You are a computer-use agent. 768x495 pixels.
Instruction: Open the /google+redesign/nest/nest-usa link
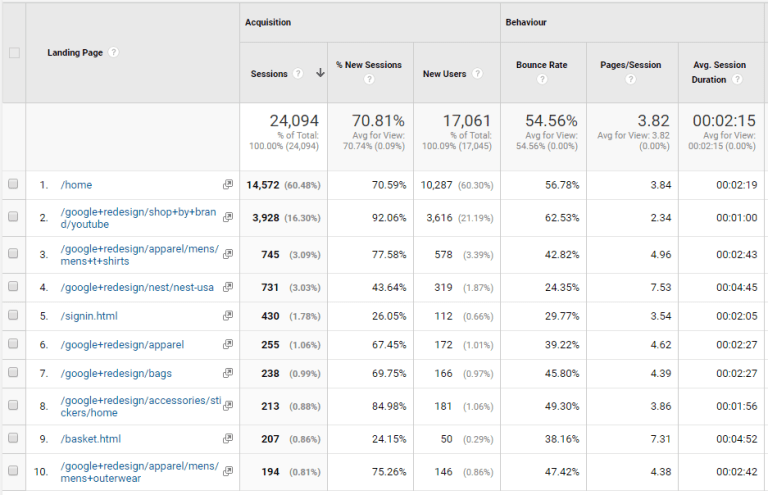137,287
